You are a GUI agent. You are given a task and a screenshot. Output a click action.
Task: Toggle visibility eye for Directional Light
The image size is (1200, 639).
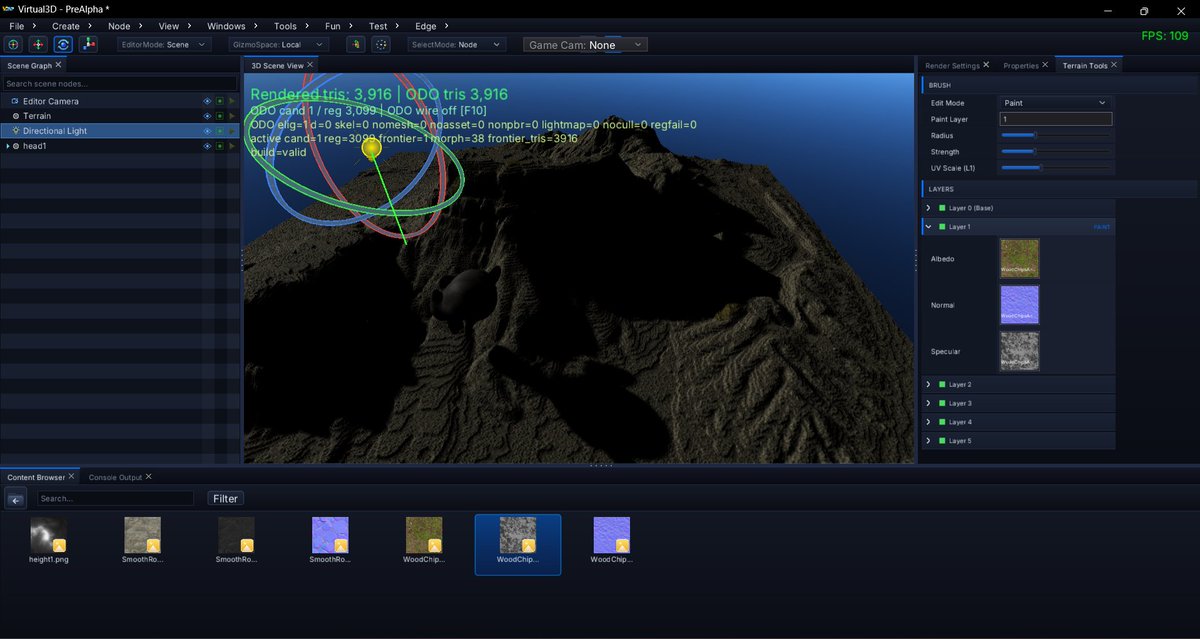click(208, 131)
